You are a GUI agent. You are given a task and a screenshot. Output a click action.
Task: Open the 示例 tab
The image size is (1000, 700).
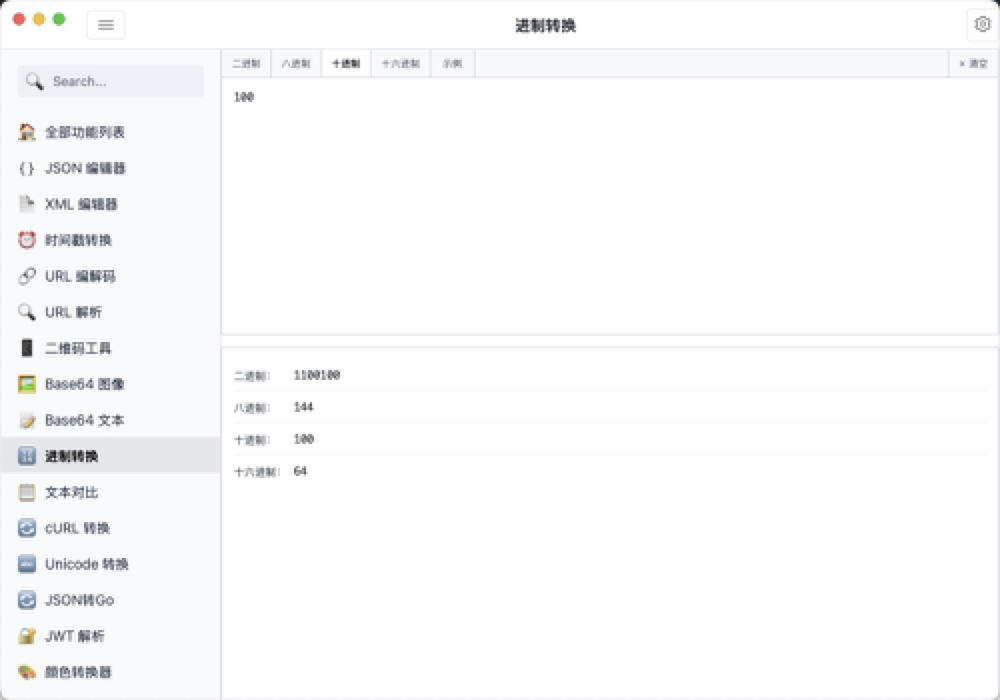tap(451, 62)
